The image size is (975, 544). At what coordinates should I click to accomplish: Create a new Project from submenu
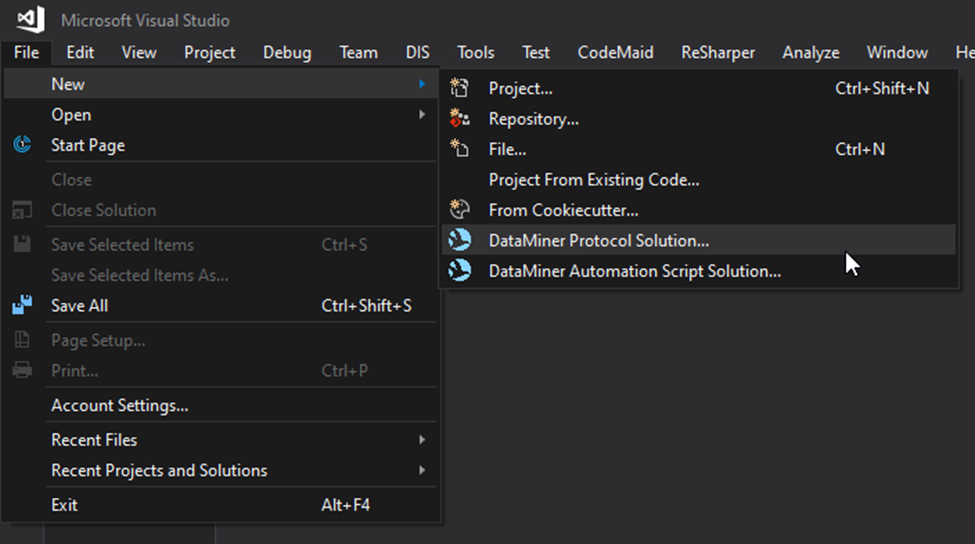pyautogui.click(x=698, y=88)
